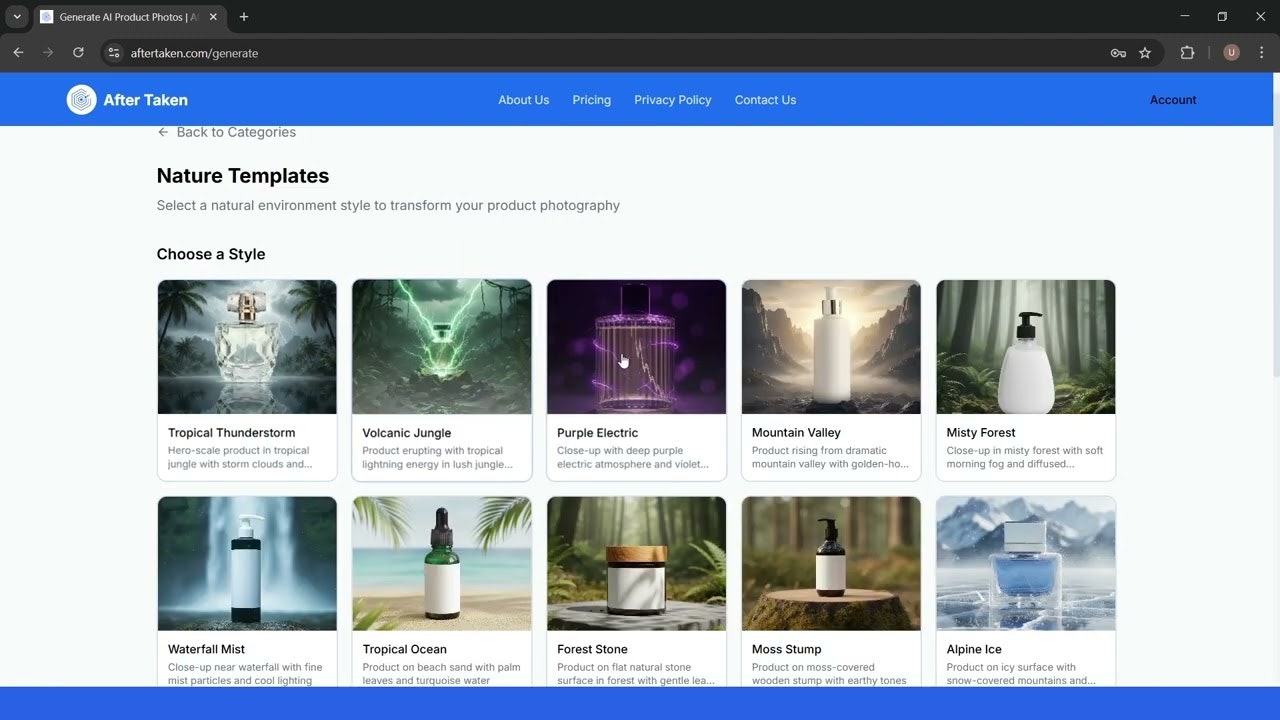Go Back to Categories
The width and height of the screenshot is (1280, 720).
pos(227,132)
